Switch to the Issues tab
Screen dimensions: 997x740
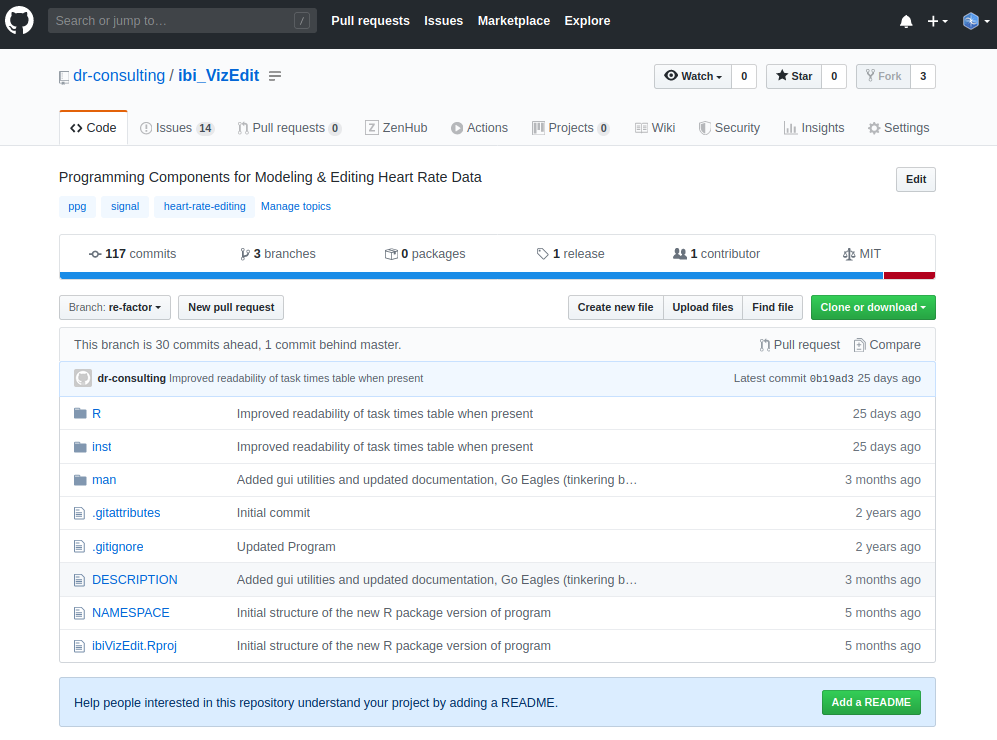tap(177, 128)
